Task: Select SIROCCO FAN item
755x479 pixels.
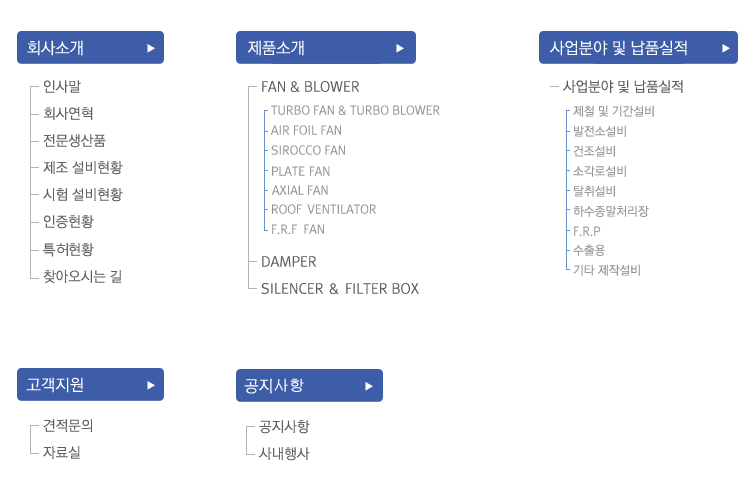Action: point(308,151)
